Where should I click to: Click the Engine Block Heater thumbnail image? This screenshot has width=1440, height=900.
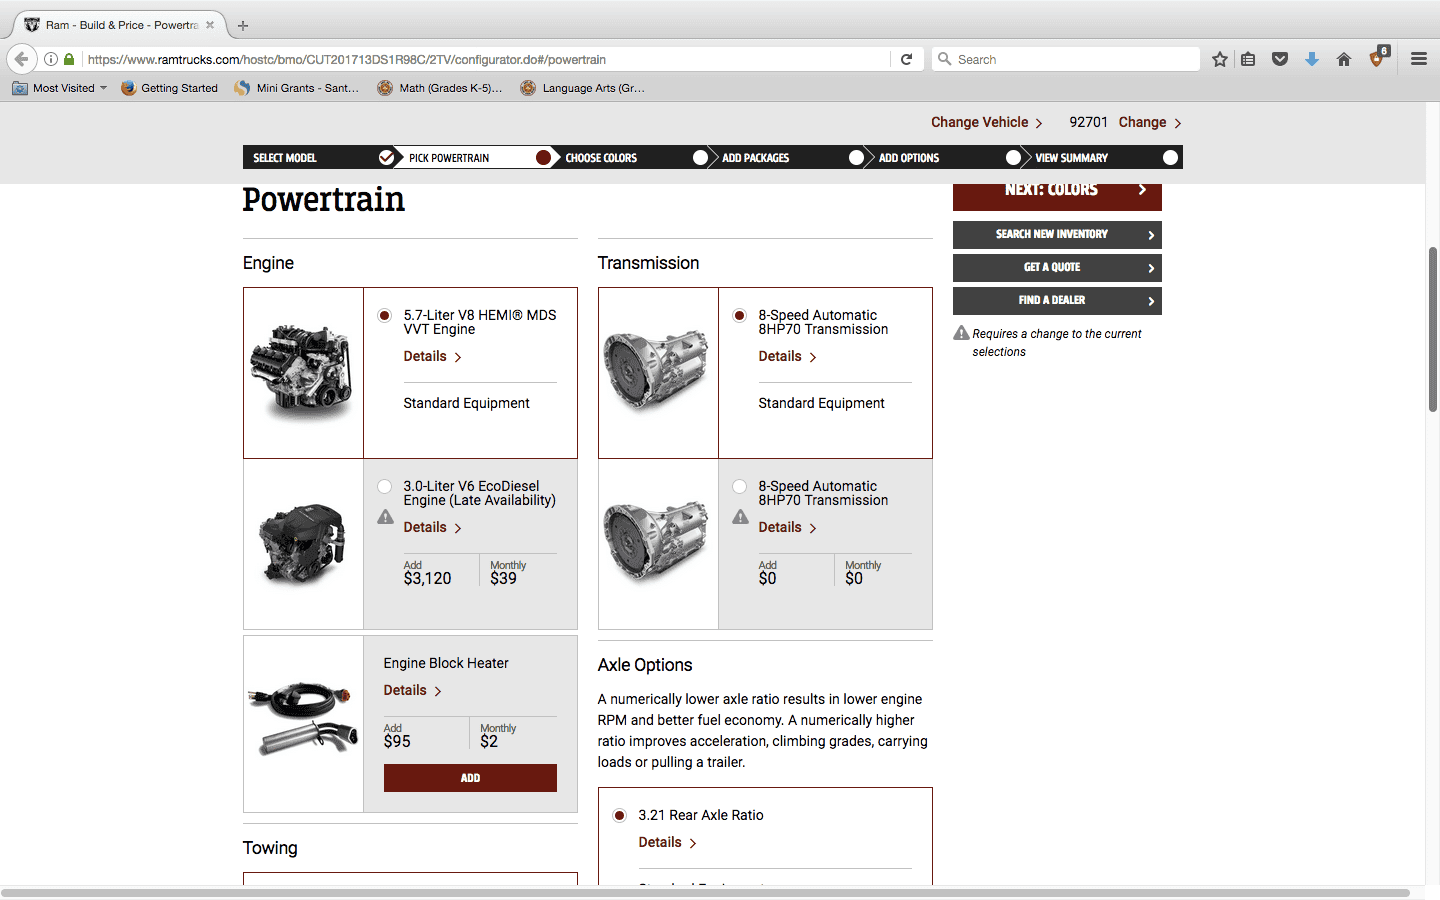click(x=303, y=724)
